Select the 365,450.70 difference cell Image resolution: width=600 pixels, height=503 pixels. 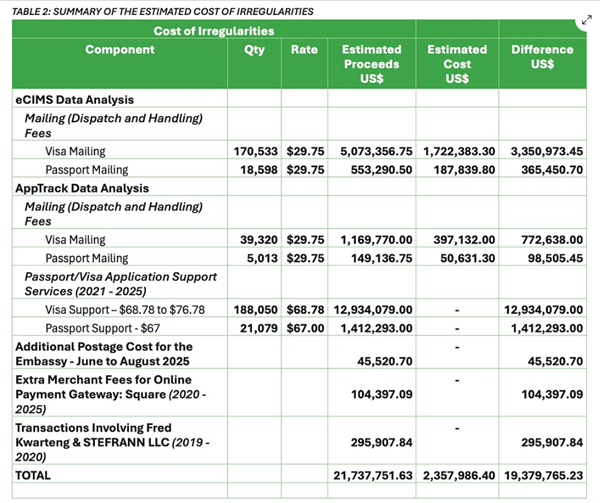552,169
